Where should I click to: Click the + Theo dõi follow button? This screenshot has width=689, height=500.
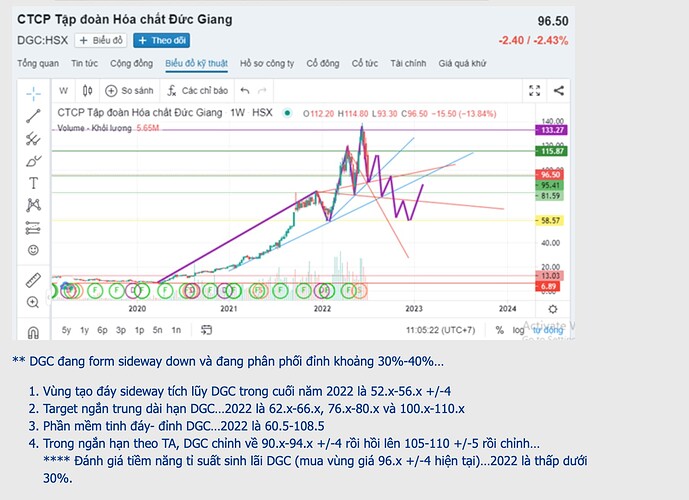[x=162, y=40]
